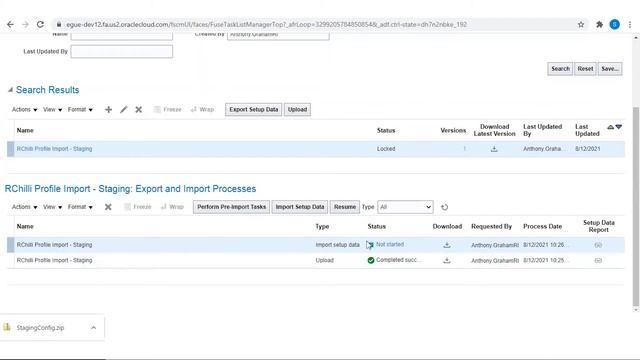Viewport: 640px width, 360px height.
Task: Download latest version of RChilli Profile Import
Action: (x=494, y=149)
